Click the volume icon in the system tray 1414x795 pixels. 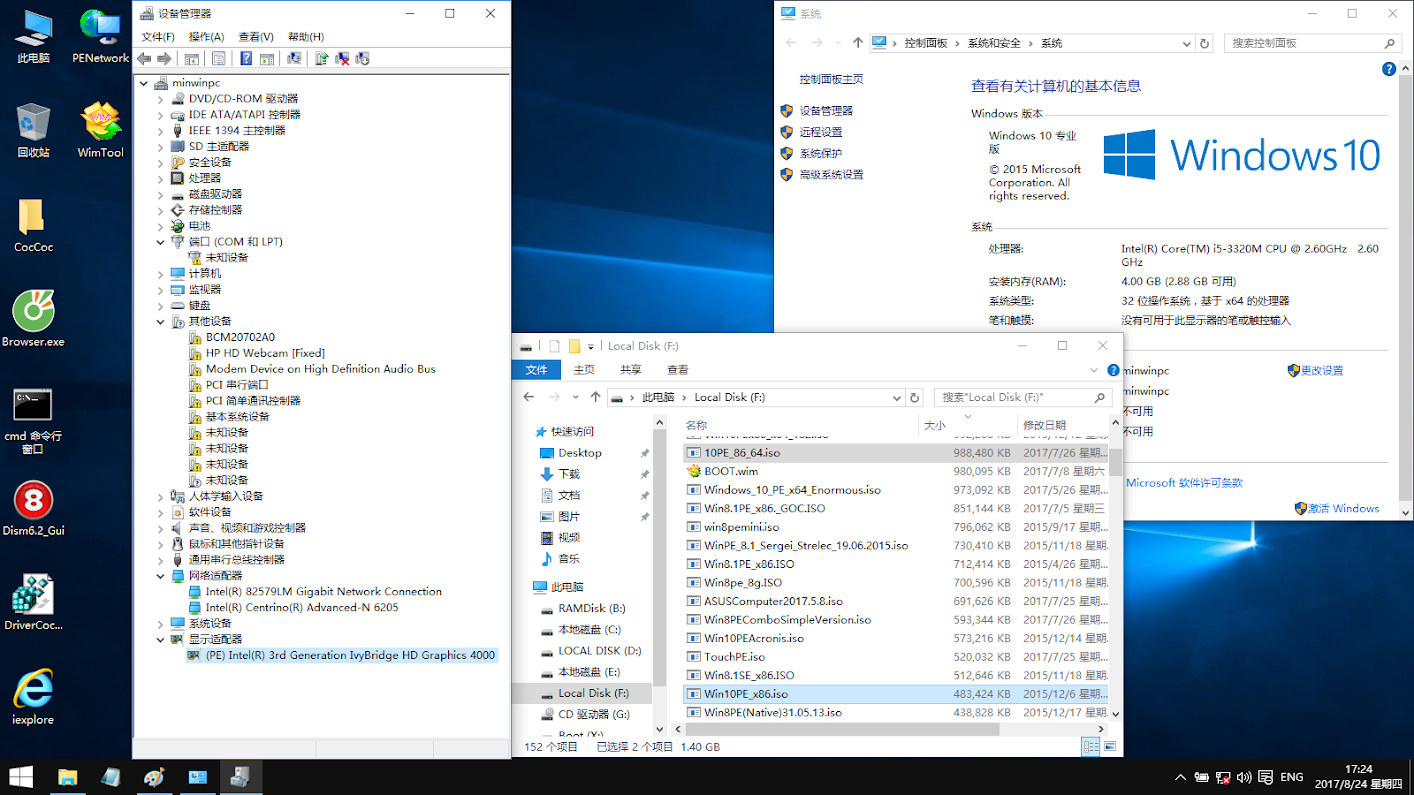(1244, 777)
